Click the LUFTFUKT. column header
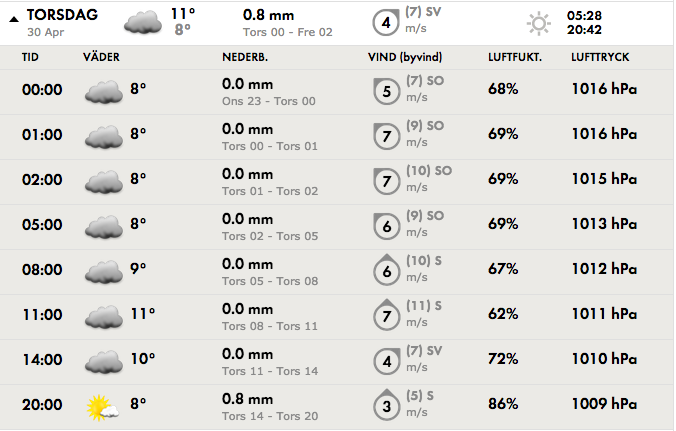This screenshot has width=676, height=431. (515, 57)
